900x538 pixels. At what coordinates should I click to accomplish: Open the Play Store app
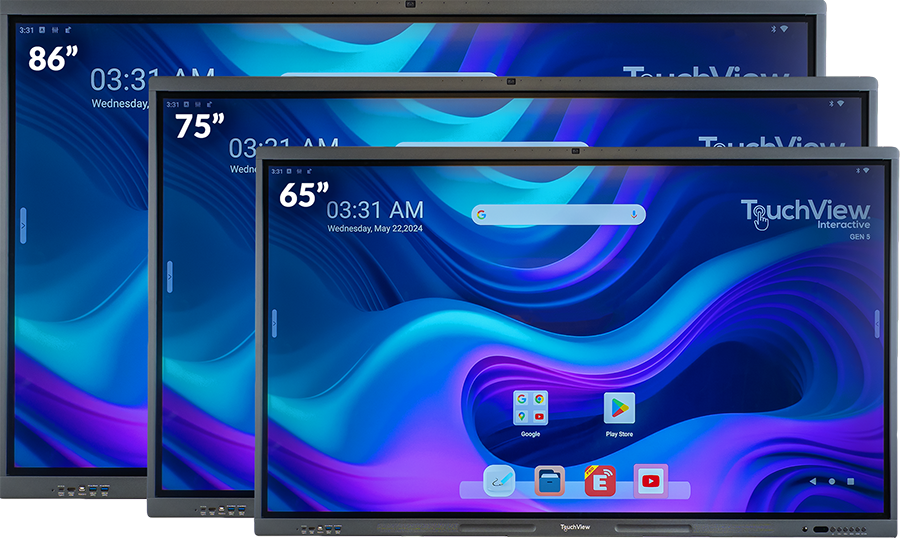coord(619,409)
